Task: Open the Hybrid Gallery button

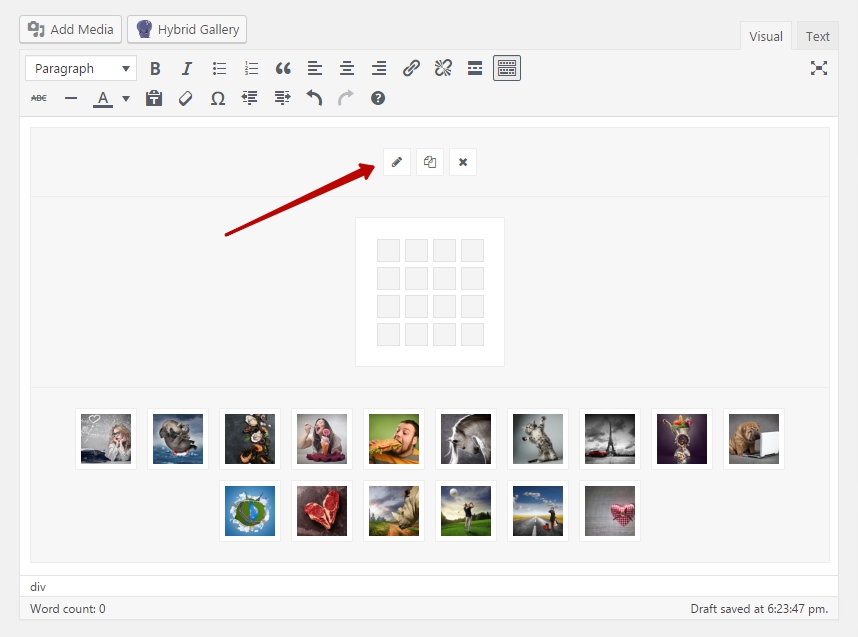Action: [x=187, y=30]
